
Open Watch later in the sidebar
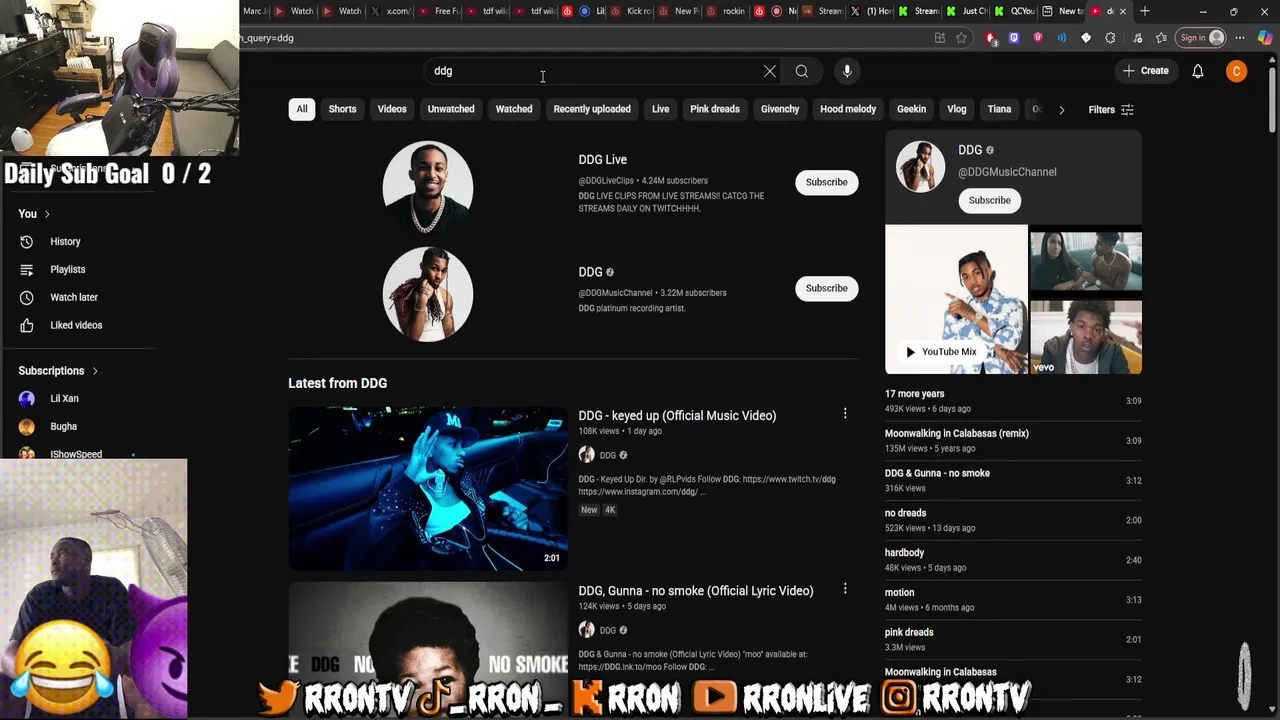tap(73, 297)
